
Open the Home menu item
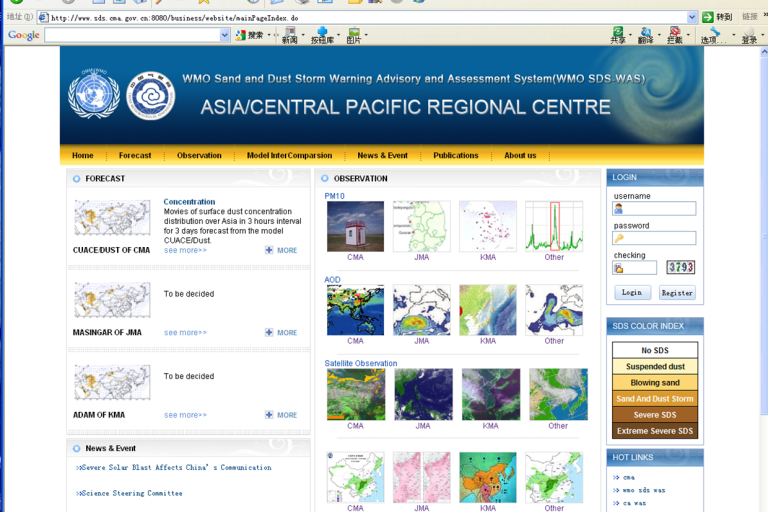tap(82, 155)
